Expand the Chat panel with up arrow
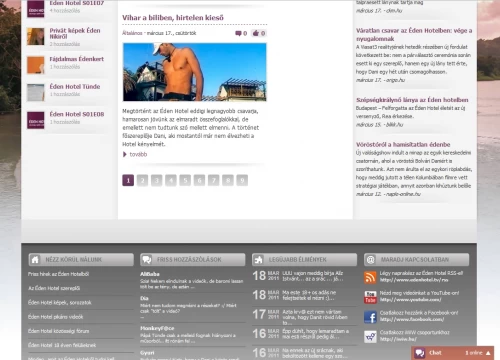Screen dimensions: 500x360 point(488,353)
